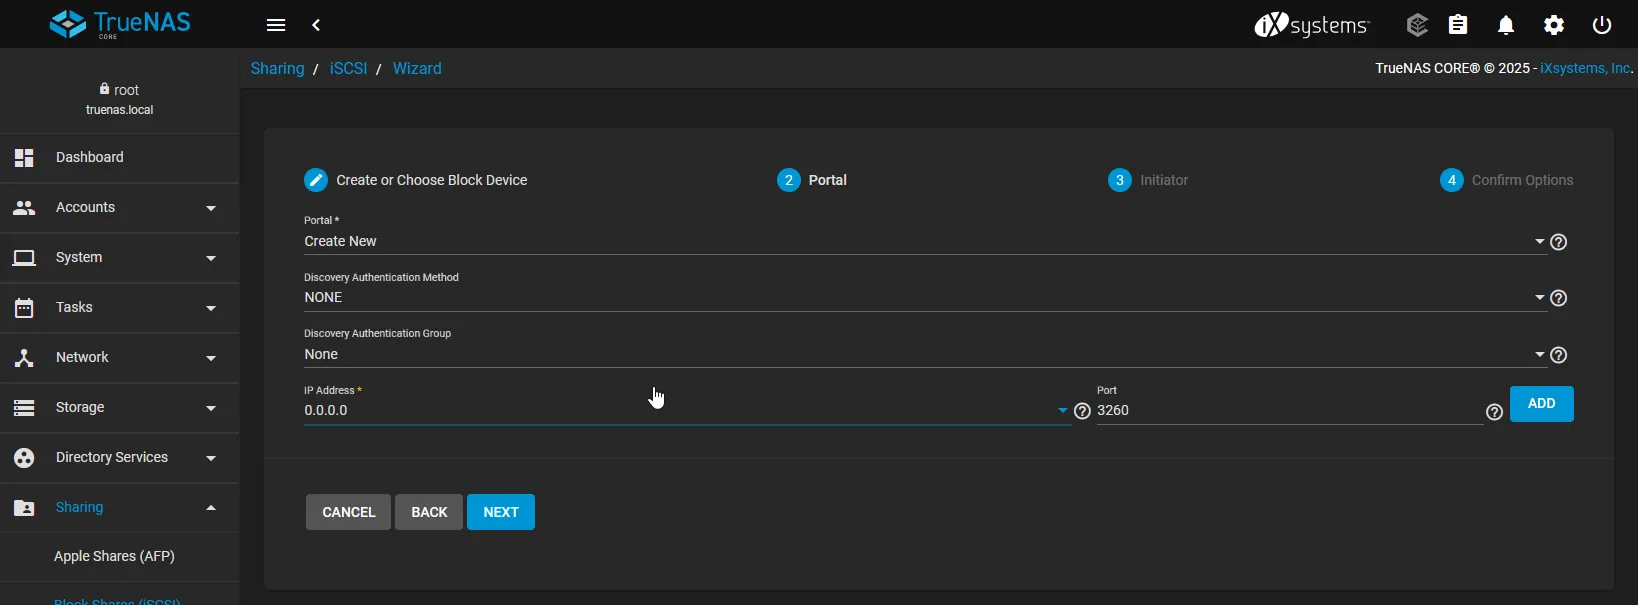The image size is (1638, 605).
Task: Select Apple Shares (AFP) menu item
Action: coord(114,556)
